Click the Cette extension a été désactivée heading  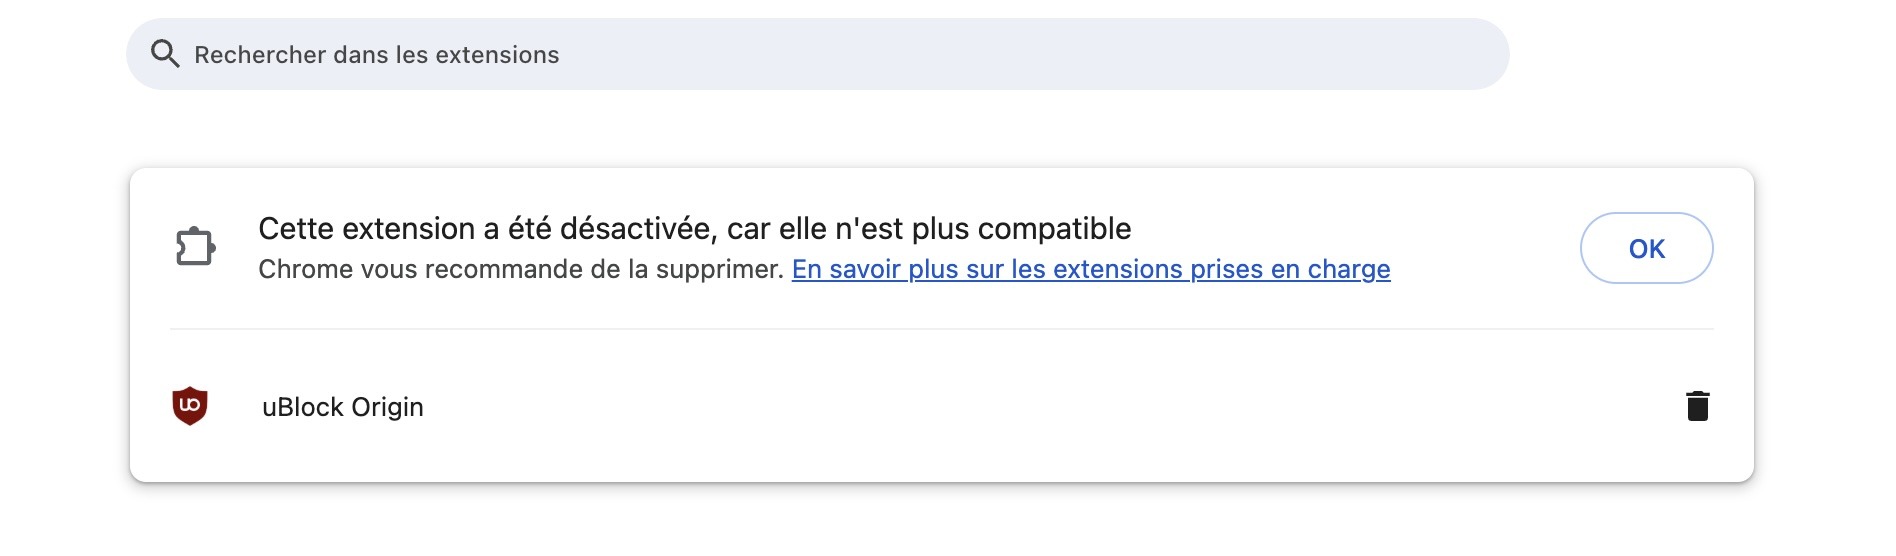(x=695, y=228)
